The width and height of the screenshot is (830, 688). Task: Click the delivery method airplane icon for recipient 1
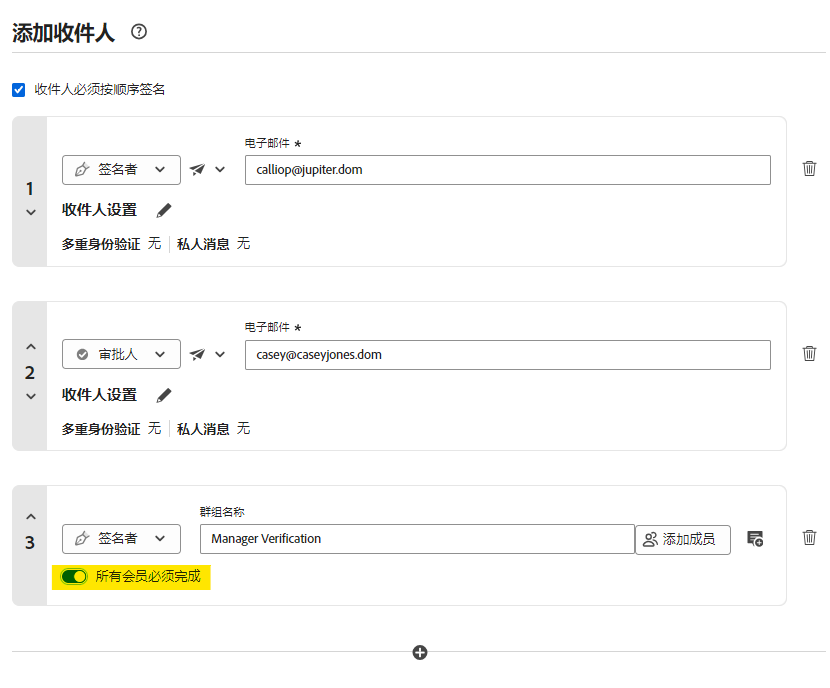click(x=197, y=169)
